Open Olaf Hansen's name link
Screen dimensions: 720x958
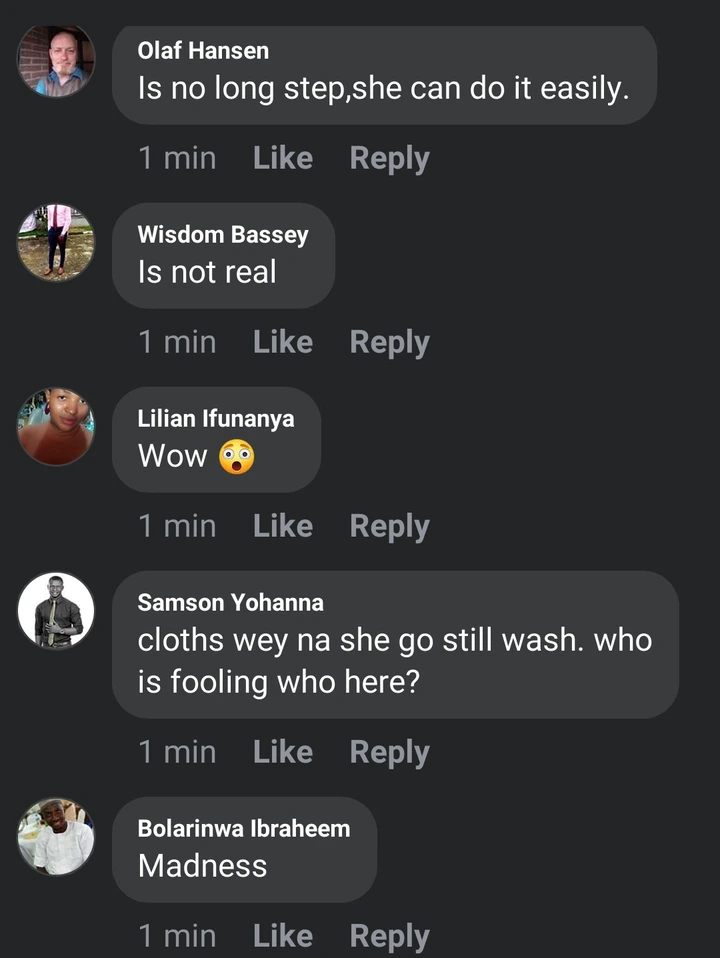point(203,51)
